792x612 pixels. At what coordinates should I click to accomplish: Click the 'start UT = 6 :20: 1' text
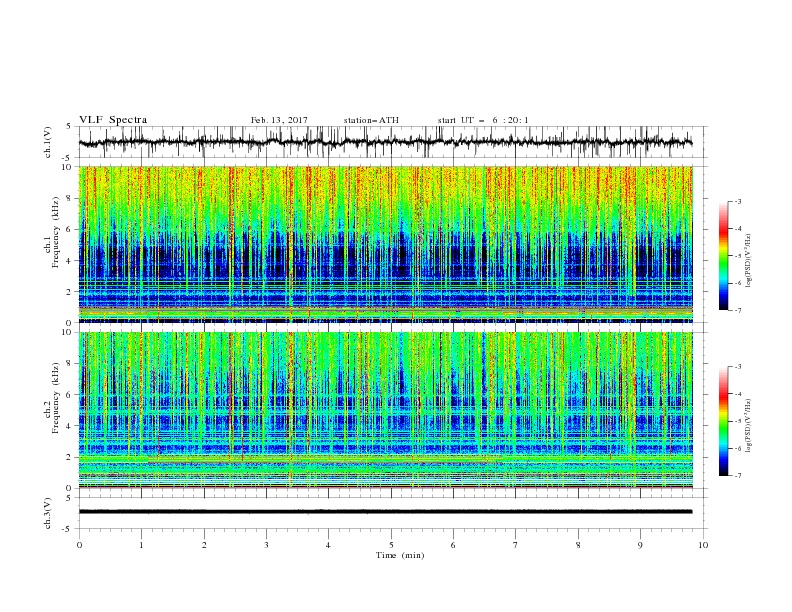(483, 120)
